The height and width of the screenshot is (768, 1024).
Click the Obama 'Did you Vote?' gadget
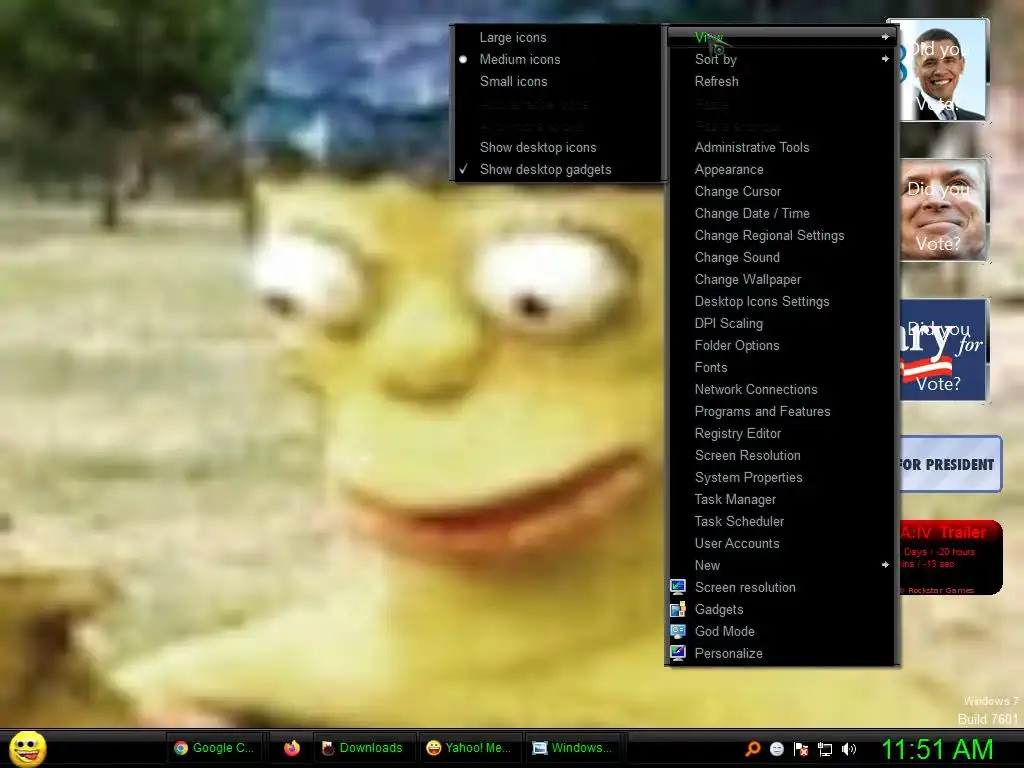[x=943, y=70]
